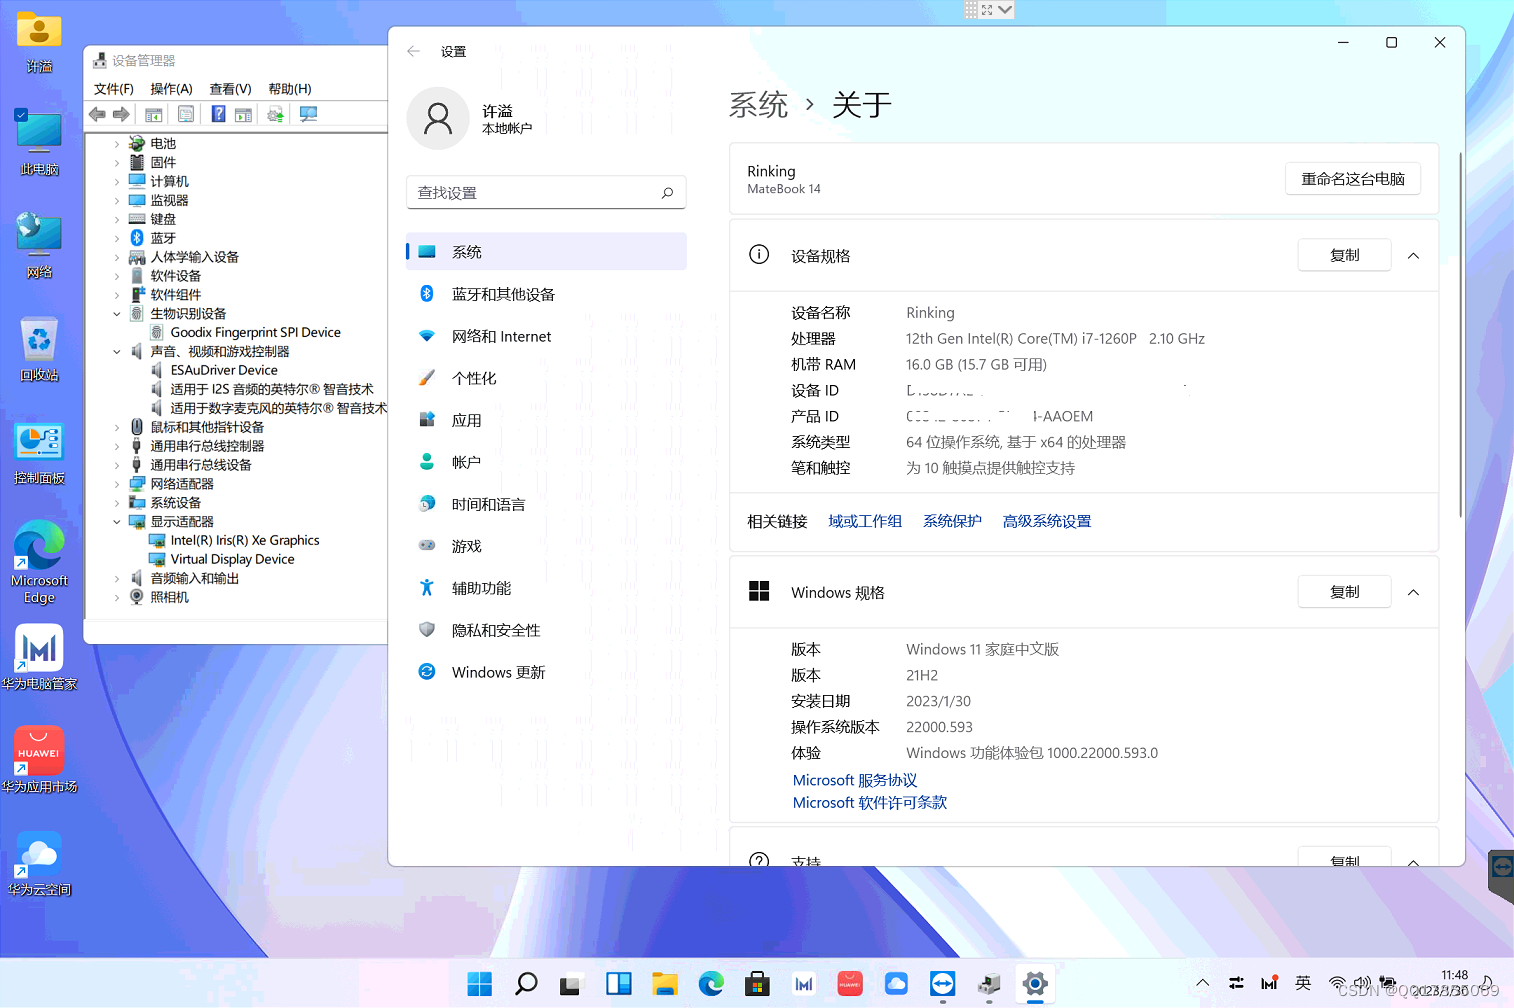
Task: Collapse the 生物识别设备 tree node
Action: [x=117, y=314]
